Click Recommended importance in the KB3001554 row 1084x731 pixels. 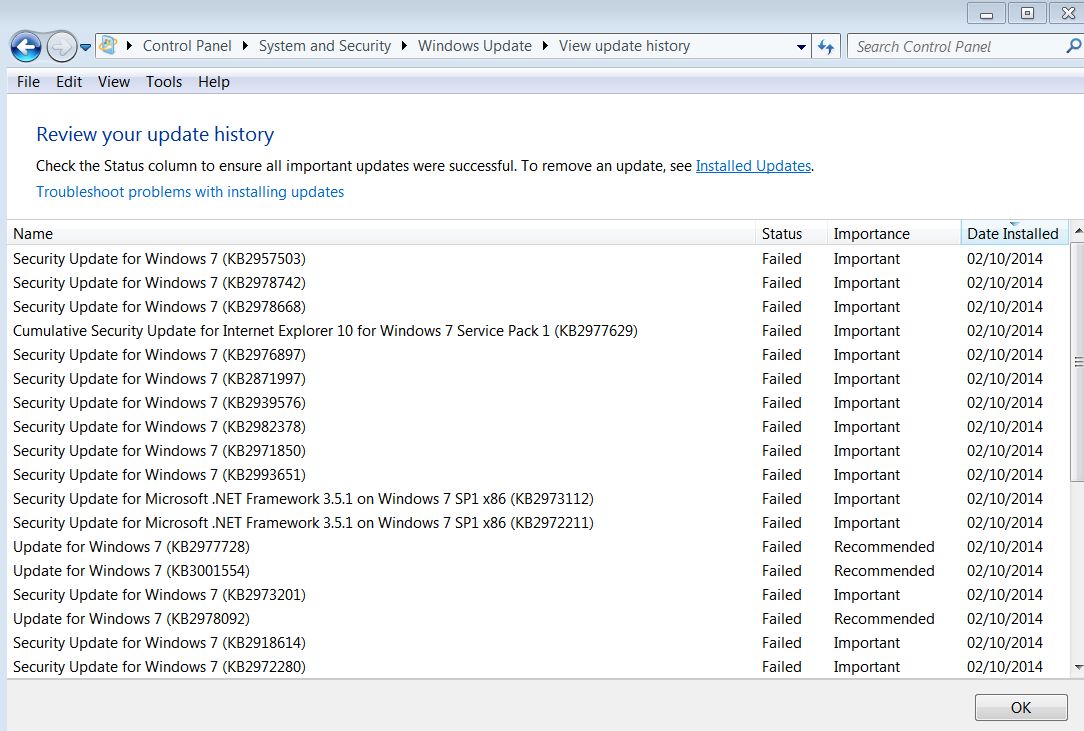[x=884, y=571]
